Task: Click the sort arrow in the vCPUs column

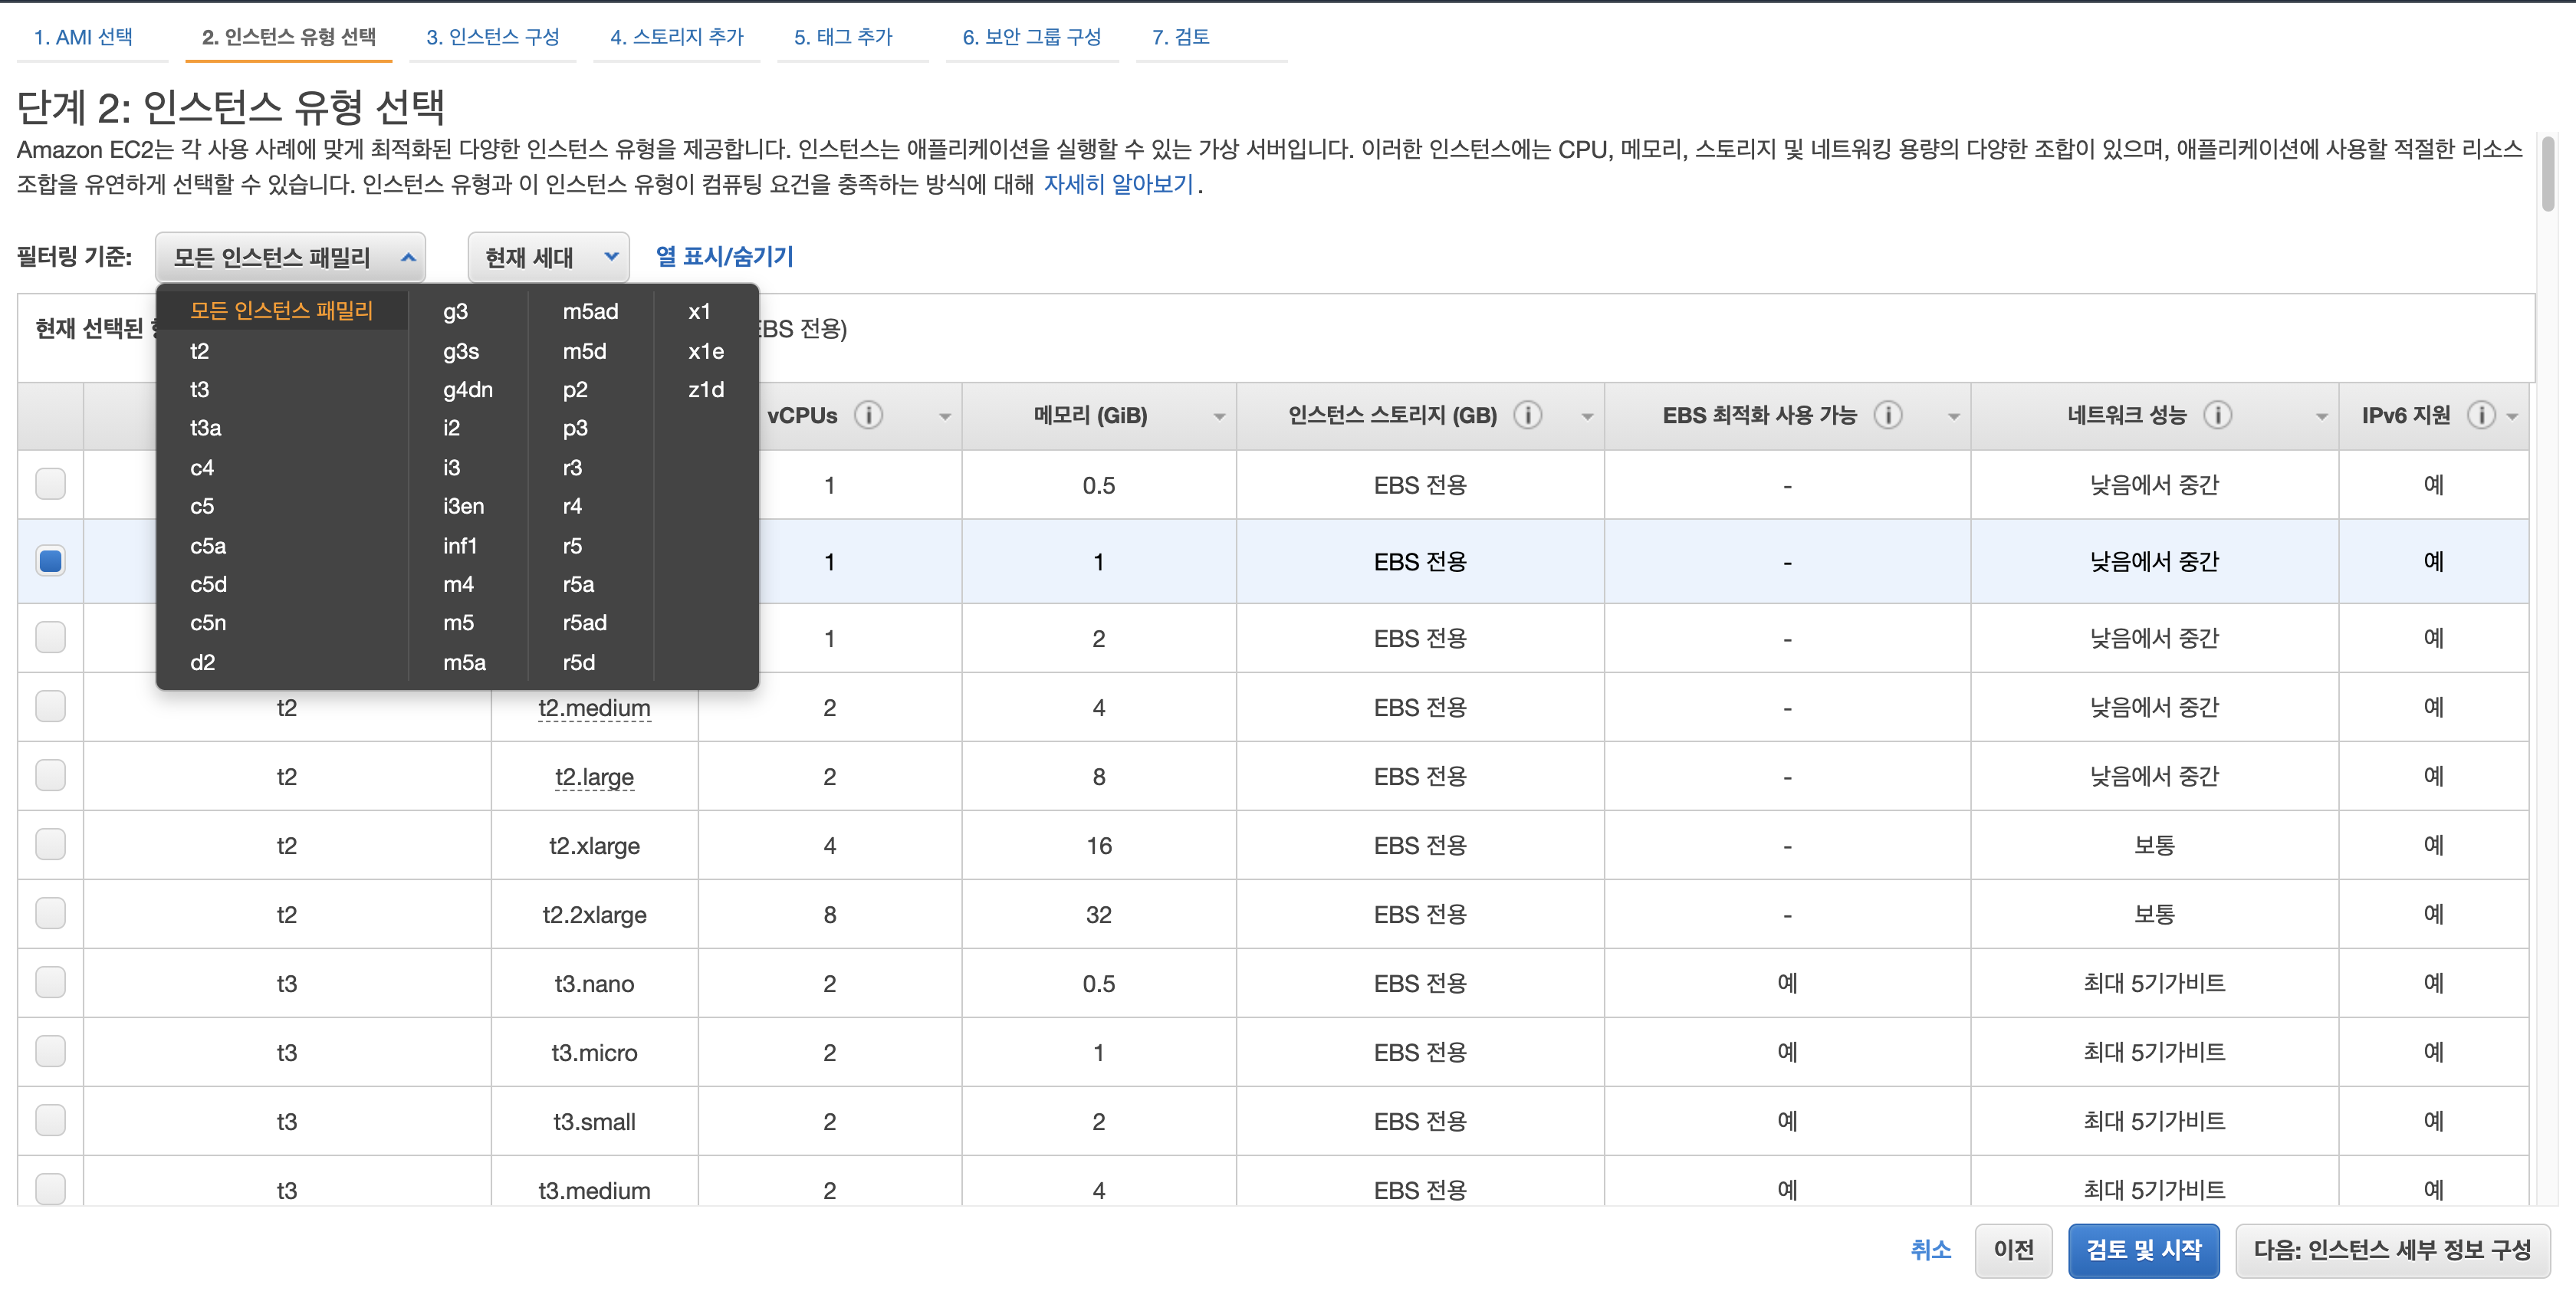Action: [944, 417]
